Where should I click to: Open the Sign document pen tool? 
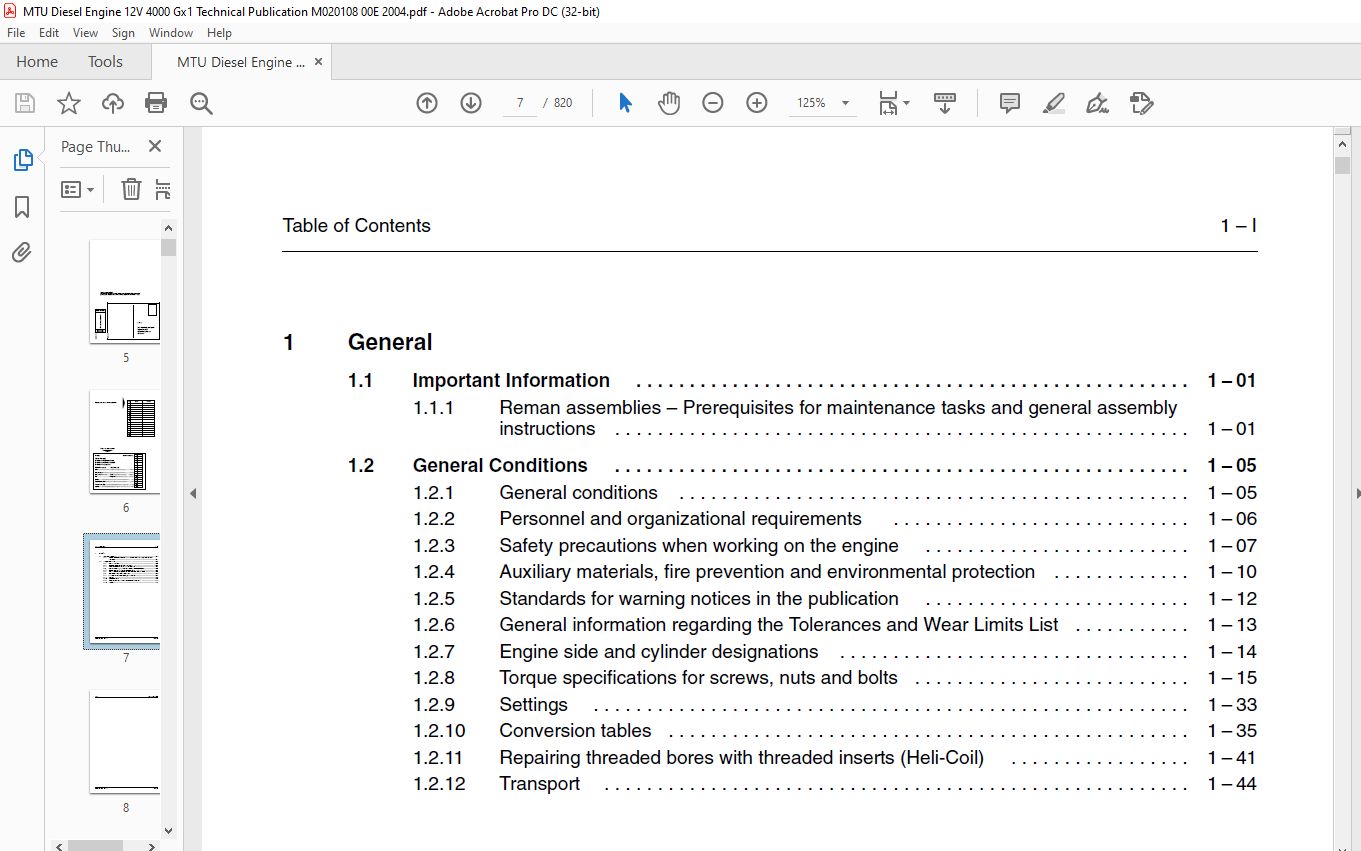[1098, 103]
